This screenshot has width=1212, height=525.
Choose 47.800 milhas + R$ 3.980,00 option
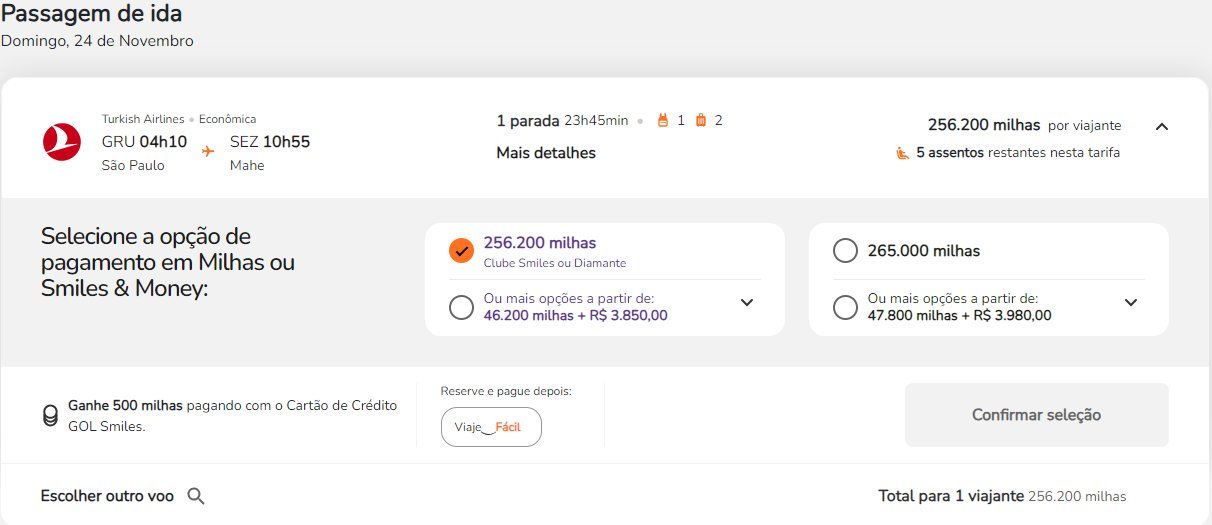845,307
